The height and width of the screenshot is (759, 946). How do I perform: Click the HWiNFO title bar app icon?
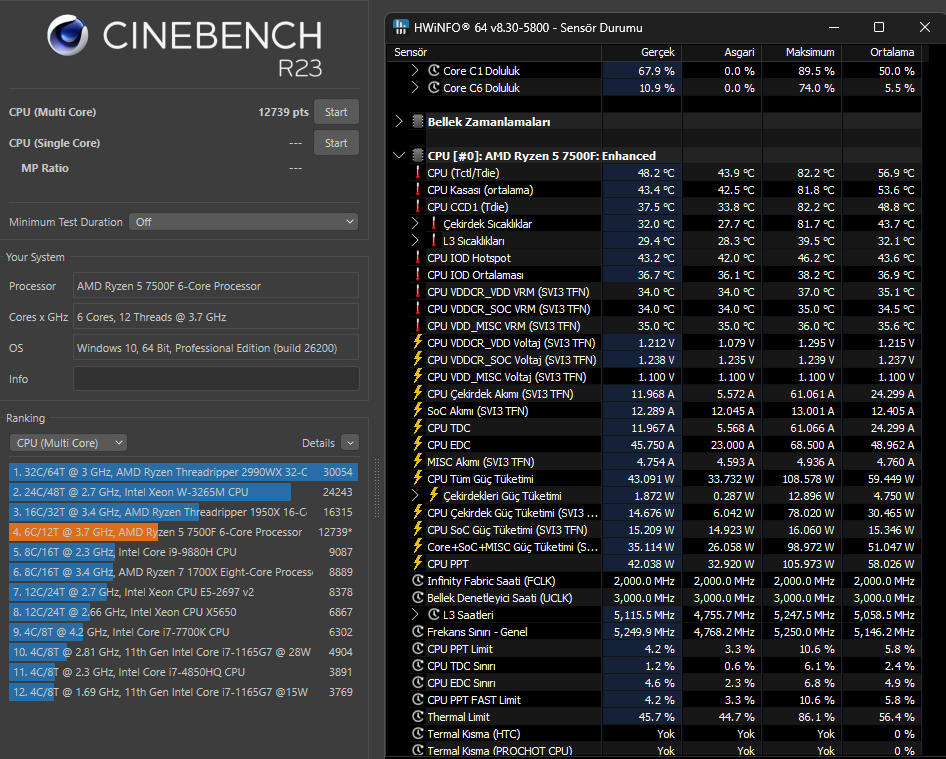click(x=401, y=27)
